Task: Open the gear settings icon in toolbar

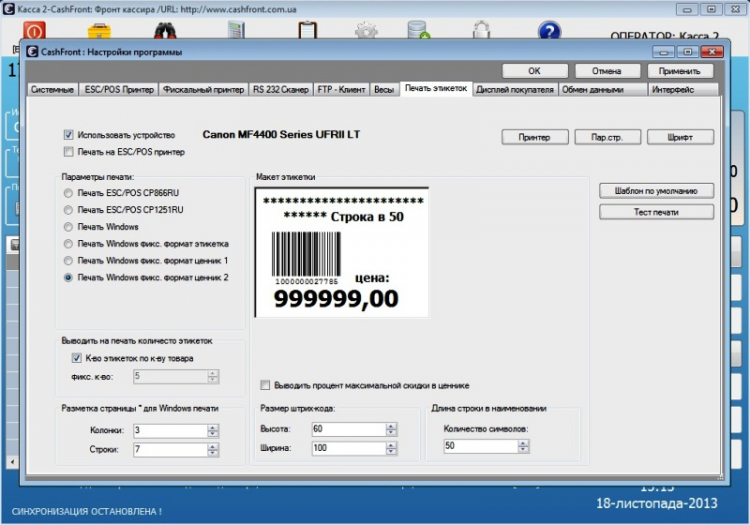Action: [366, 30]
